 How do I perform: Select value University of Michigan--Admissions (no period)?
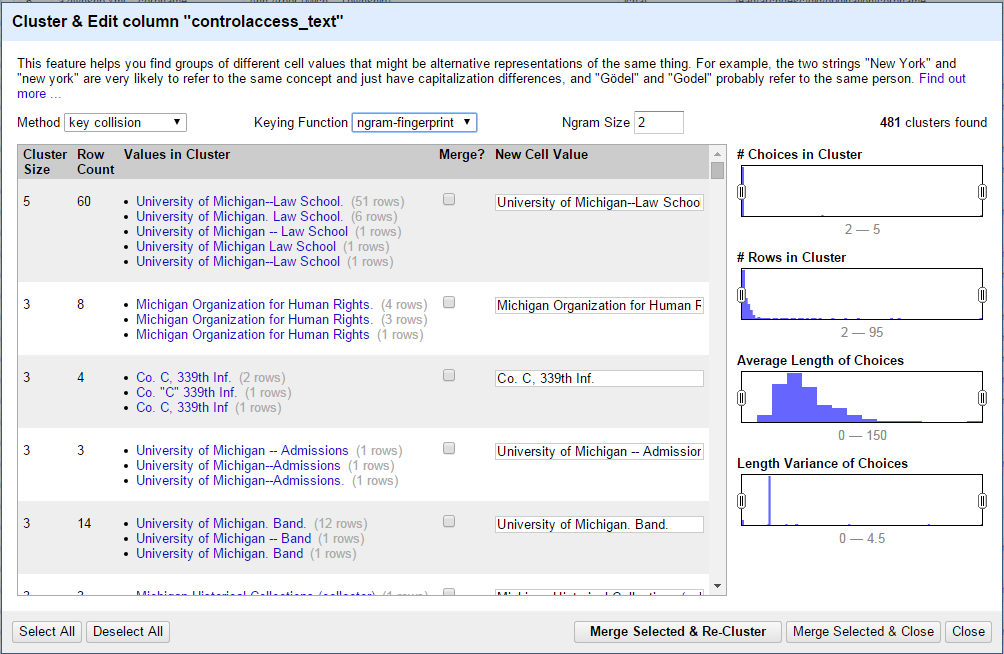click(238, 466)
